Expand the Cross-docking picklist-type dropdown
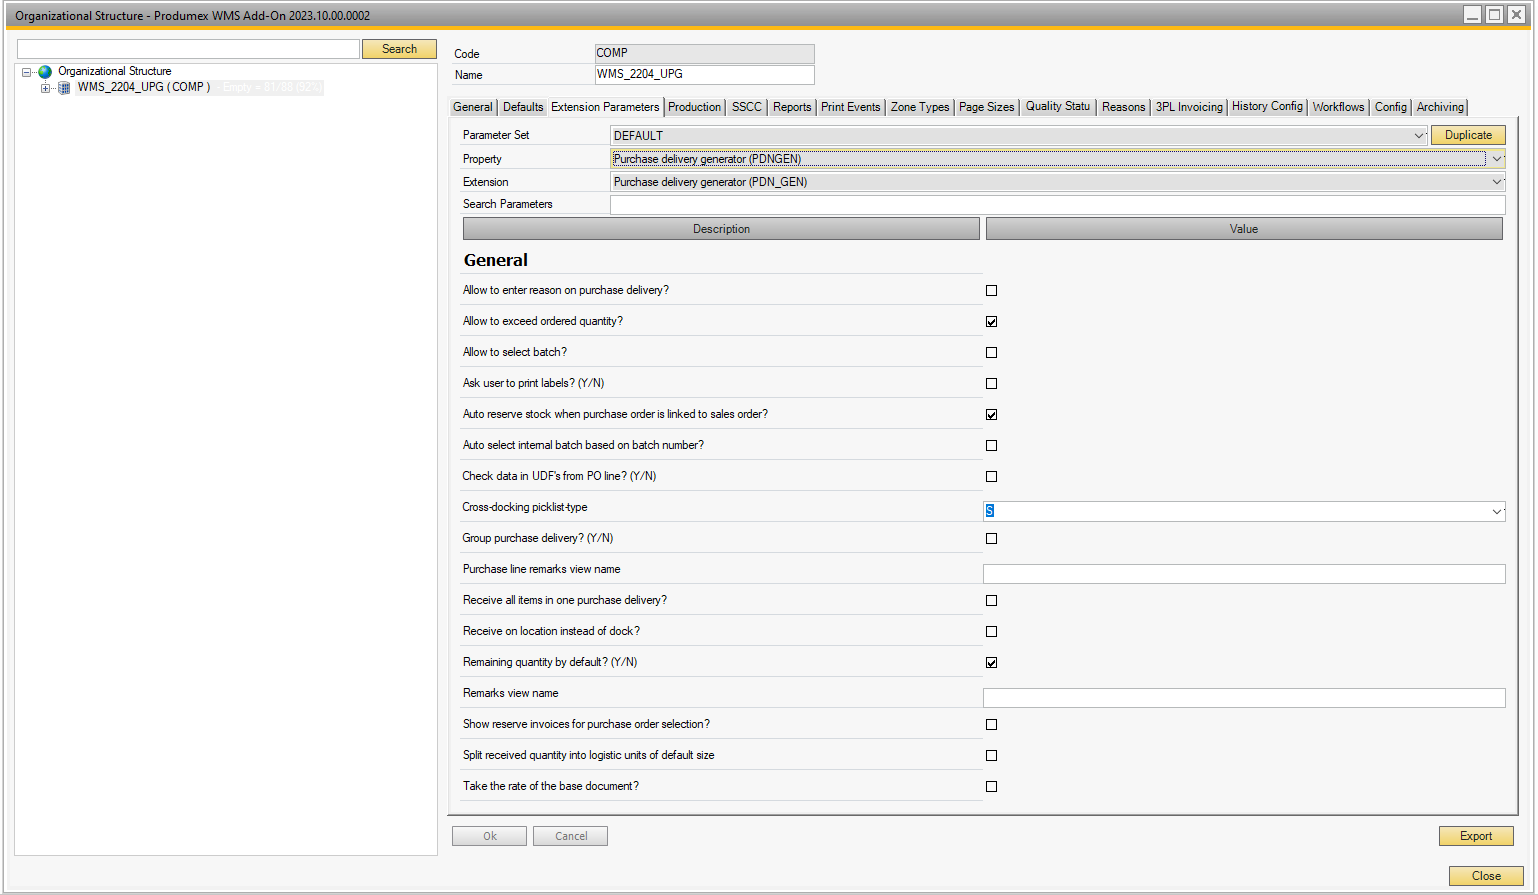This screenshot has width=1538, height=895. coord(1496,512)
